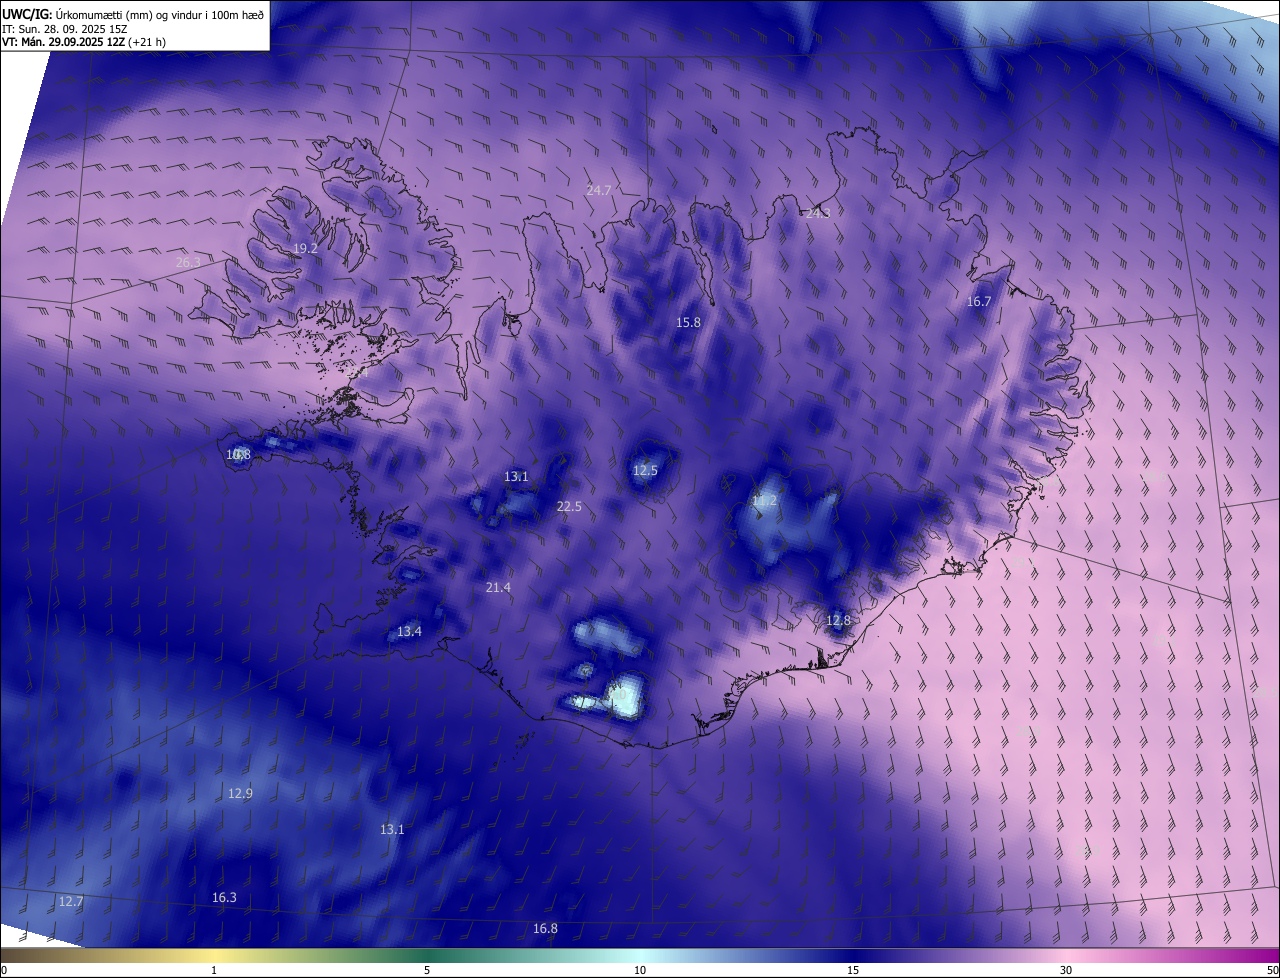
Task: Select the 16.8 value above the colour scale
Action: (x=545, y=928)
